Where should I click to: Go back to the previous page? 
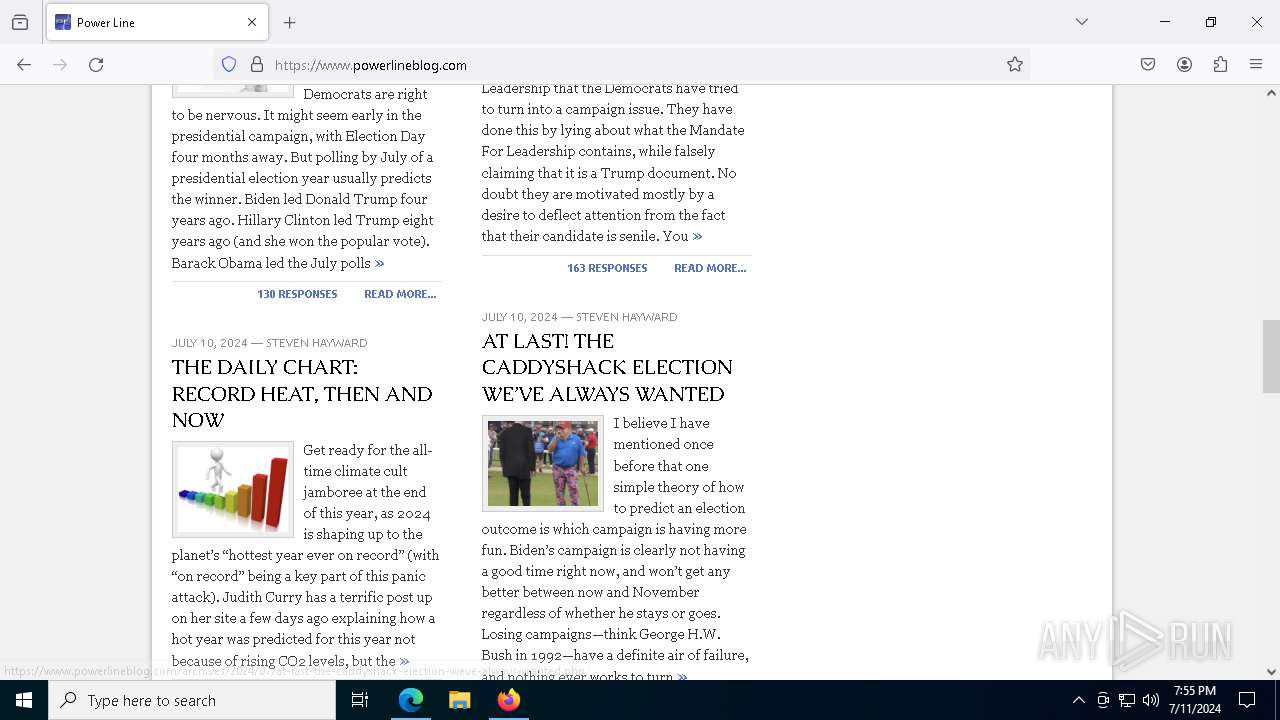[24, 65]
